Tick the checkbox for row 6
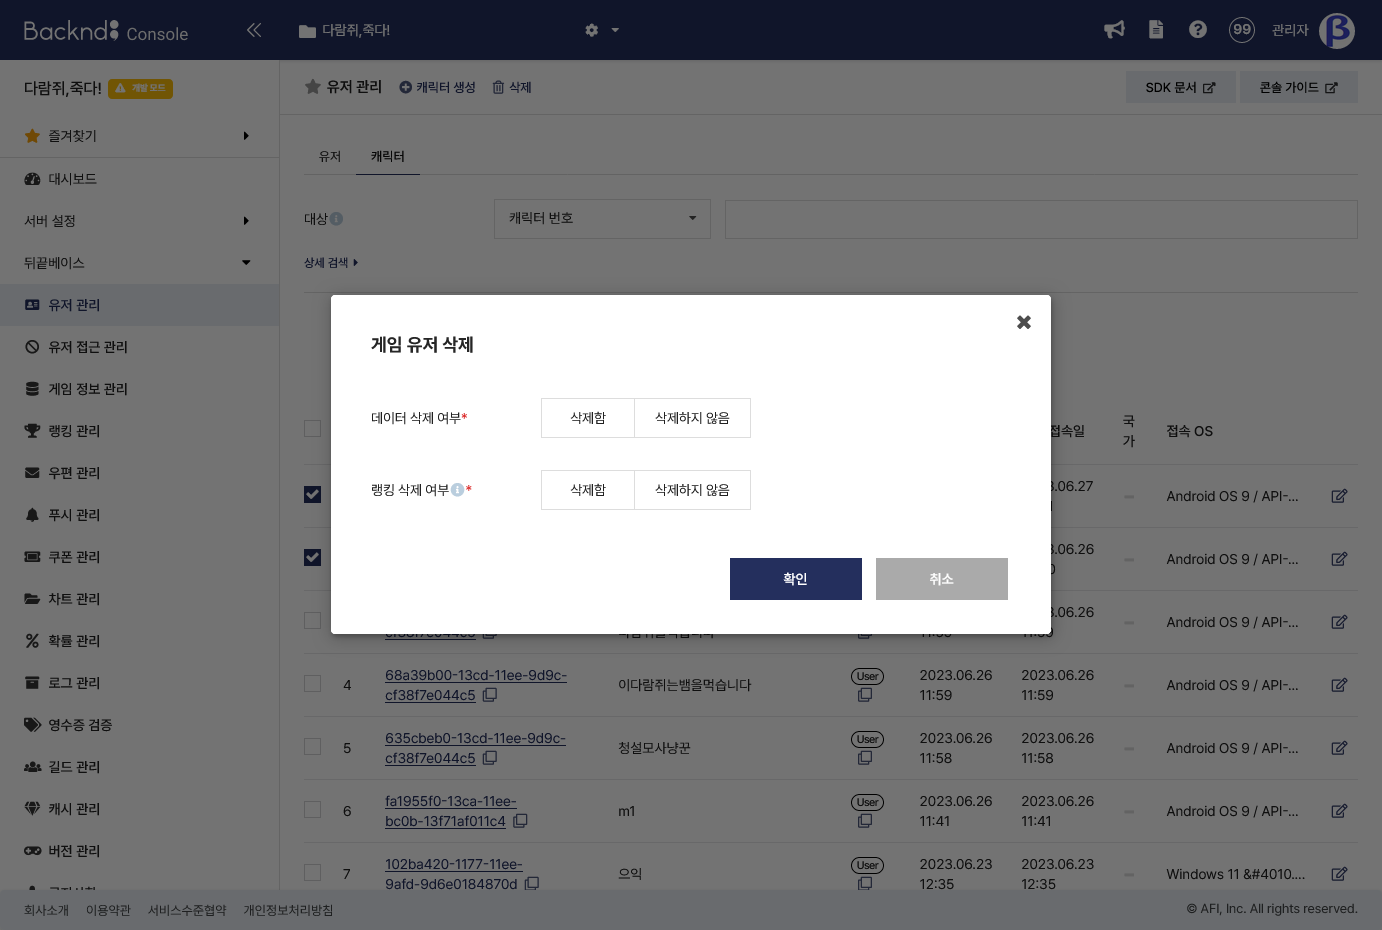 [x=313, y=810]
